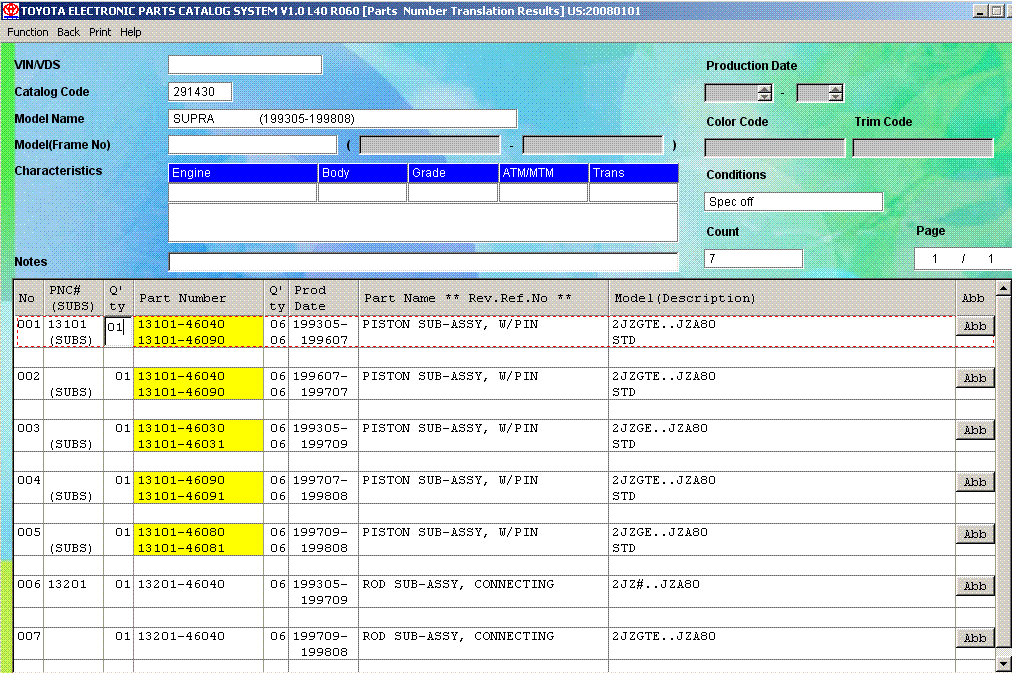This screenshot has height=673, width=1012.
Task: Click the Back menu item
Action: click(68, 32)
